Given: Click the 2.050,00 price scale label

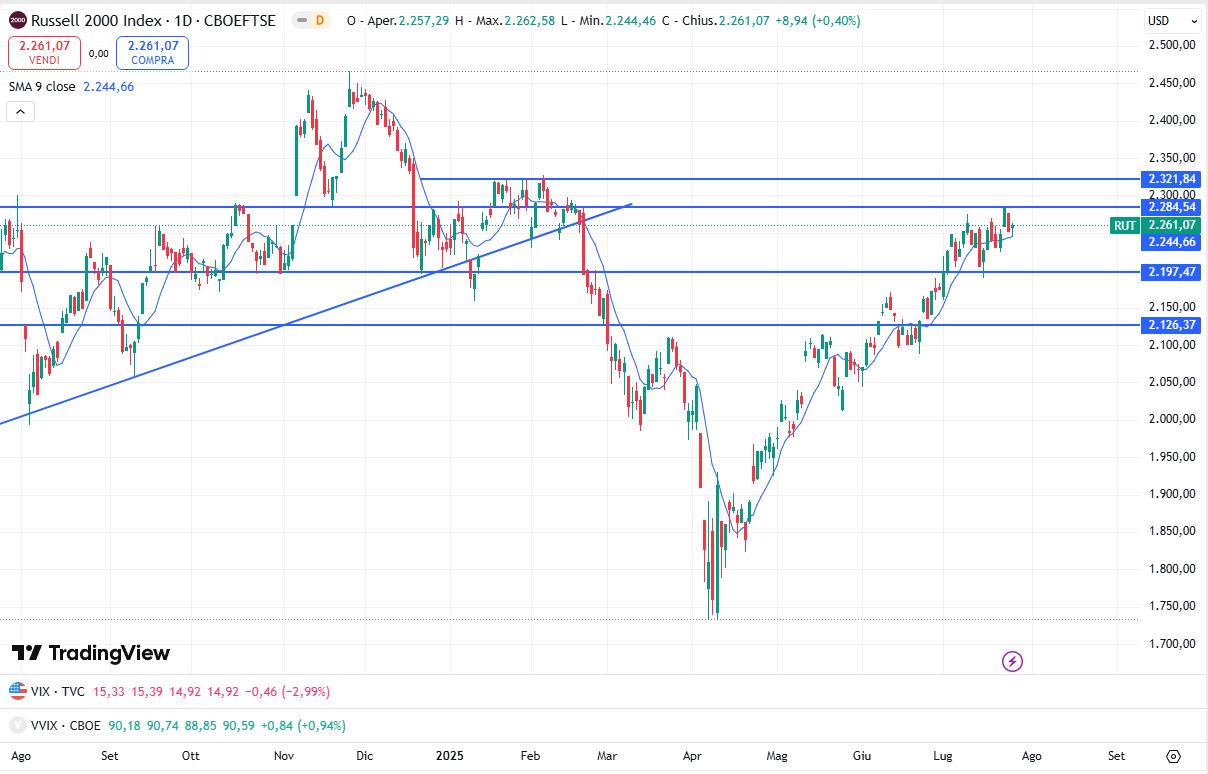Looking at the screenshot, I should [x=1172, y=382].
